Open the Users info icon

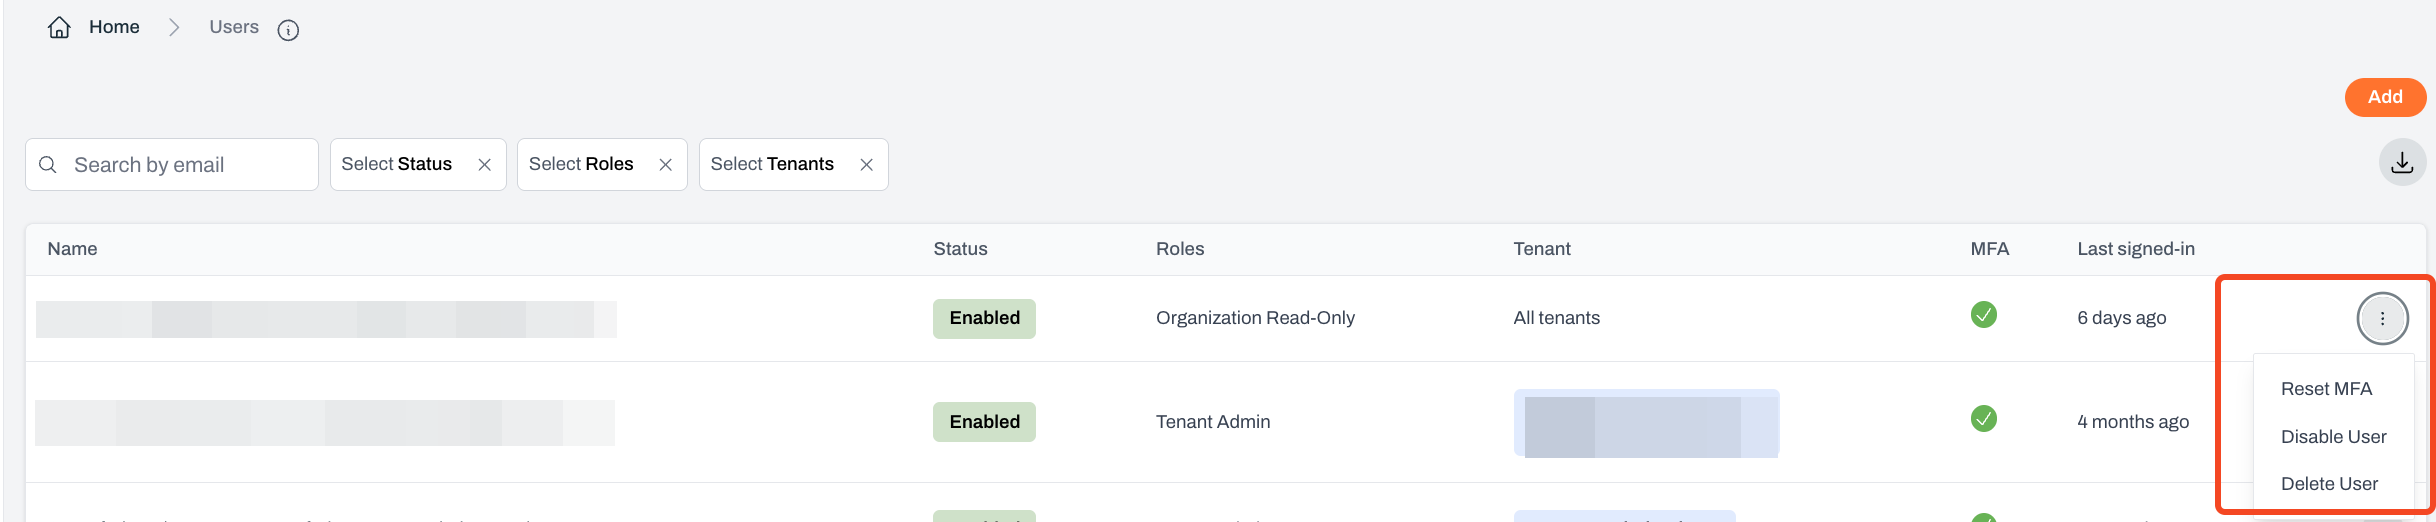[x=288, y=31]
